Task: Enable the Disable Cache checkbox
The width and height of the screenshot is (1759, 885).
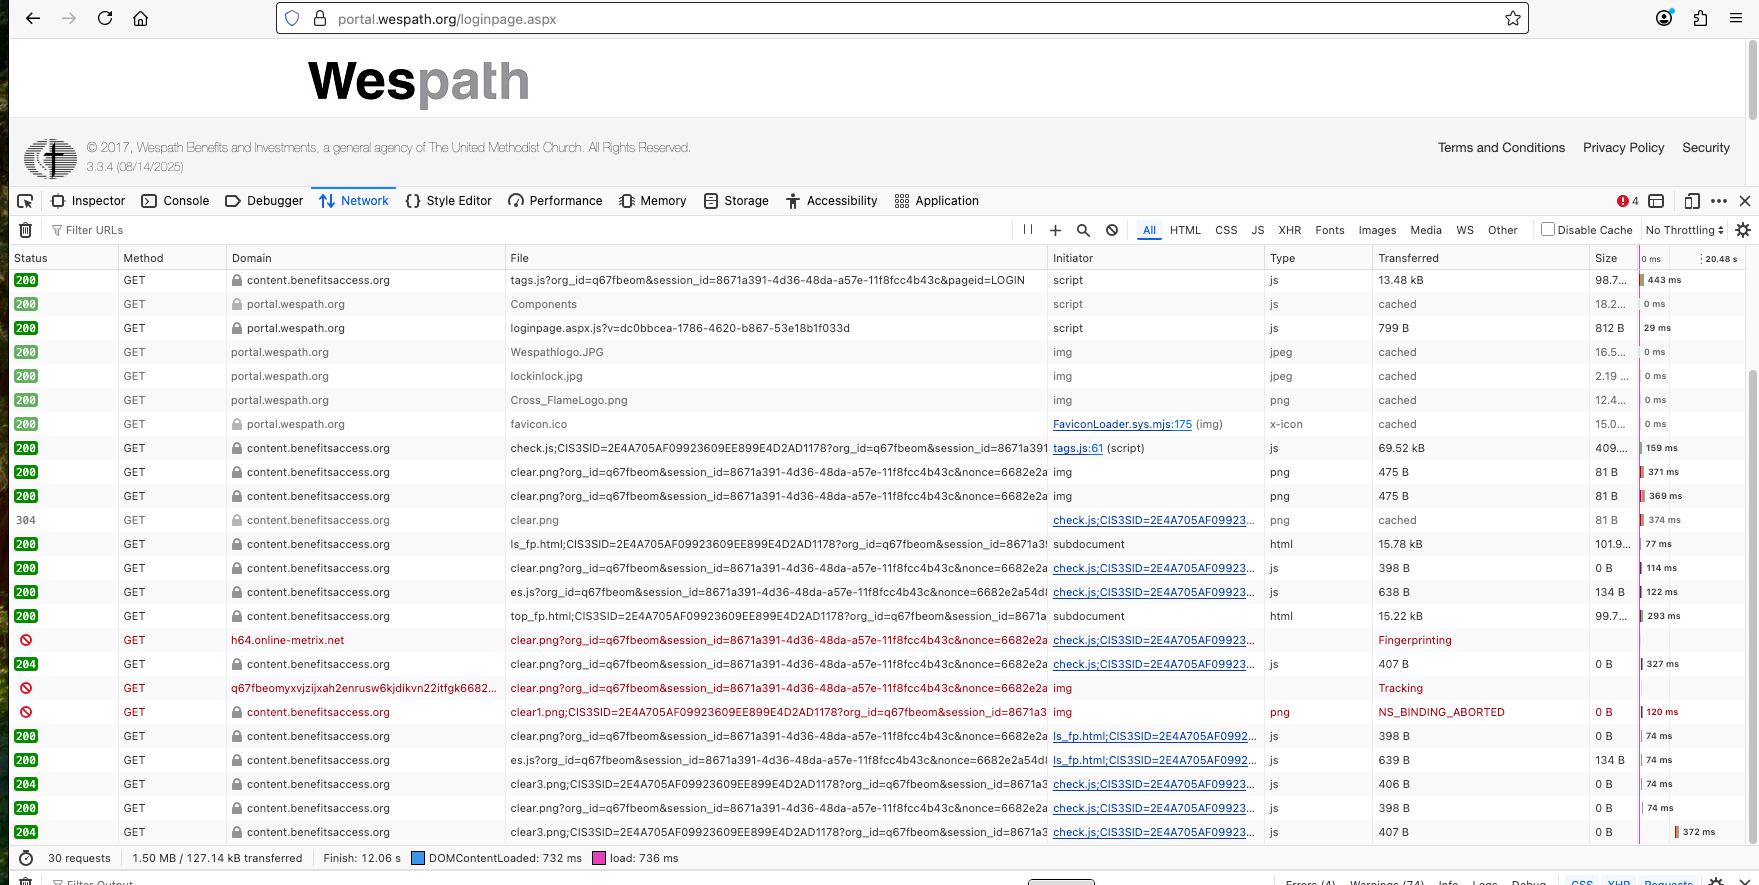Action: pyautogui.click(x=1548, y=229)
